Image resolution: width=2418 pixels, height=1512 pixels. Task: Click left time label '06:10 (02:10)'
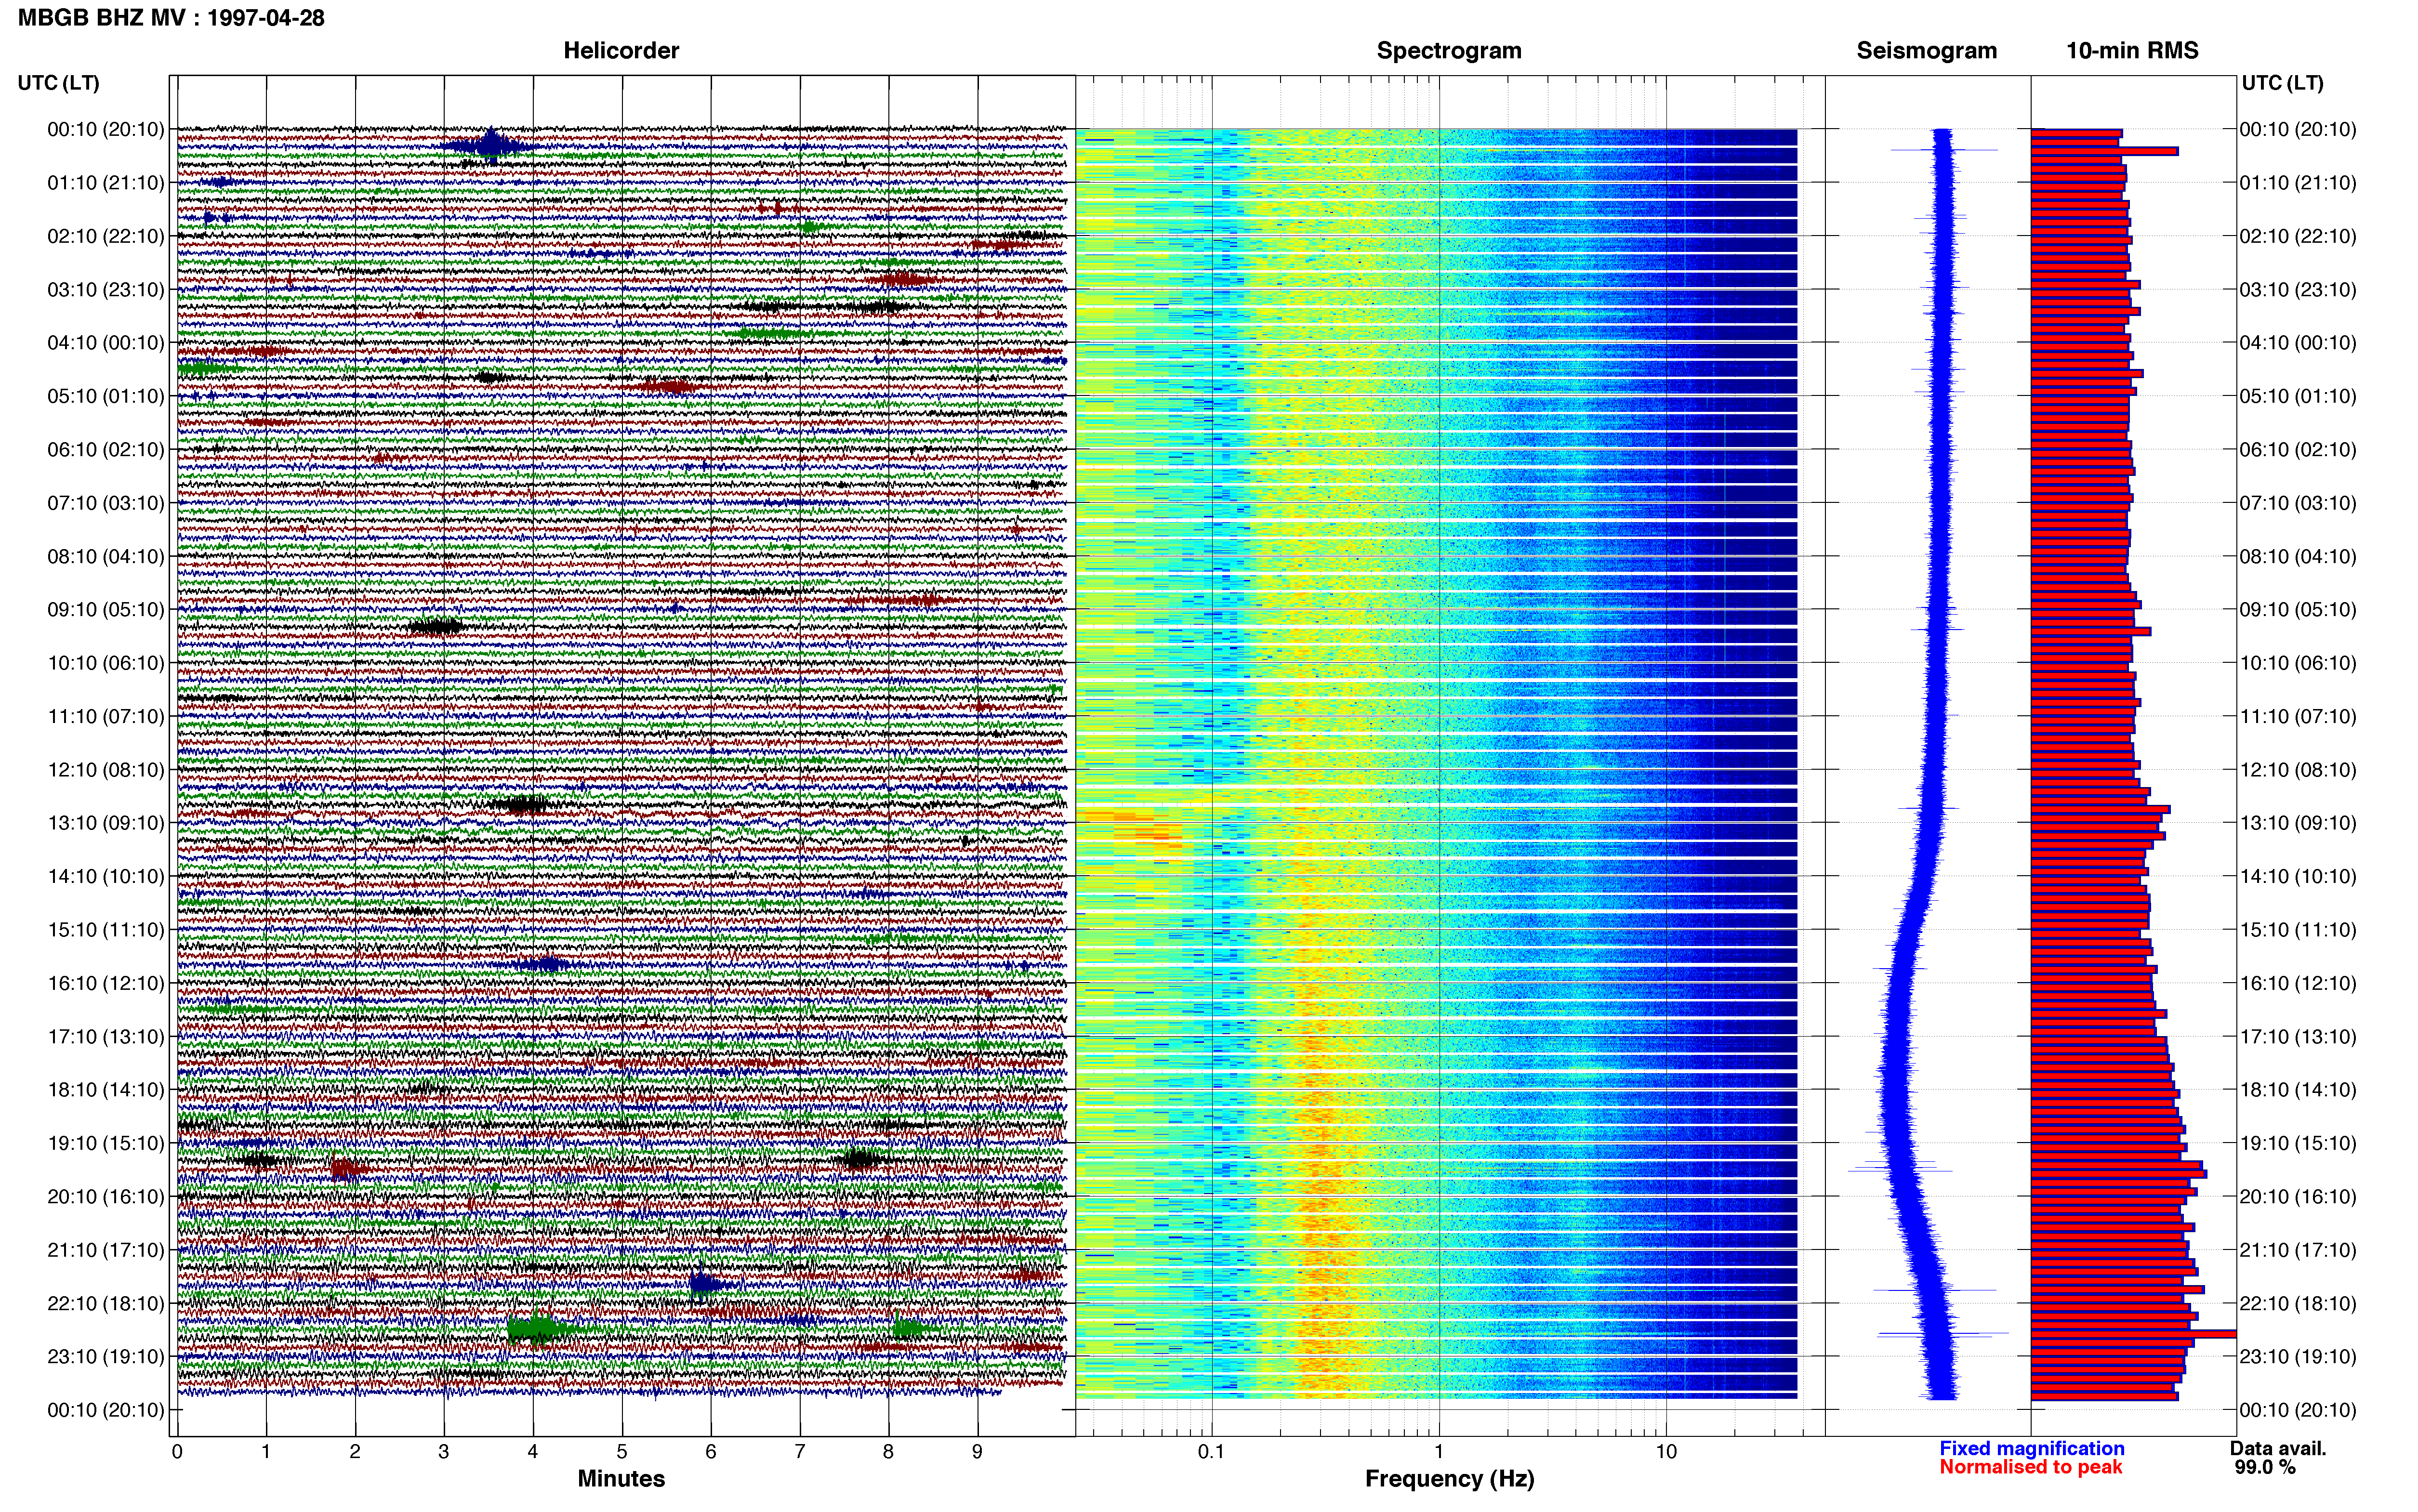pyautogui.click(x=106, y=449)
